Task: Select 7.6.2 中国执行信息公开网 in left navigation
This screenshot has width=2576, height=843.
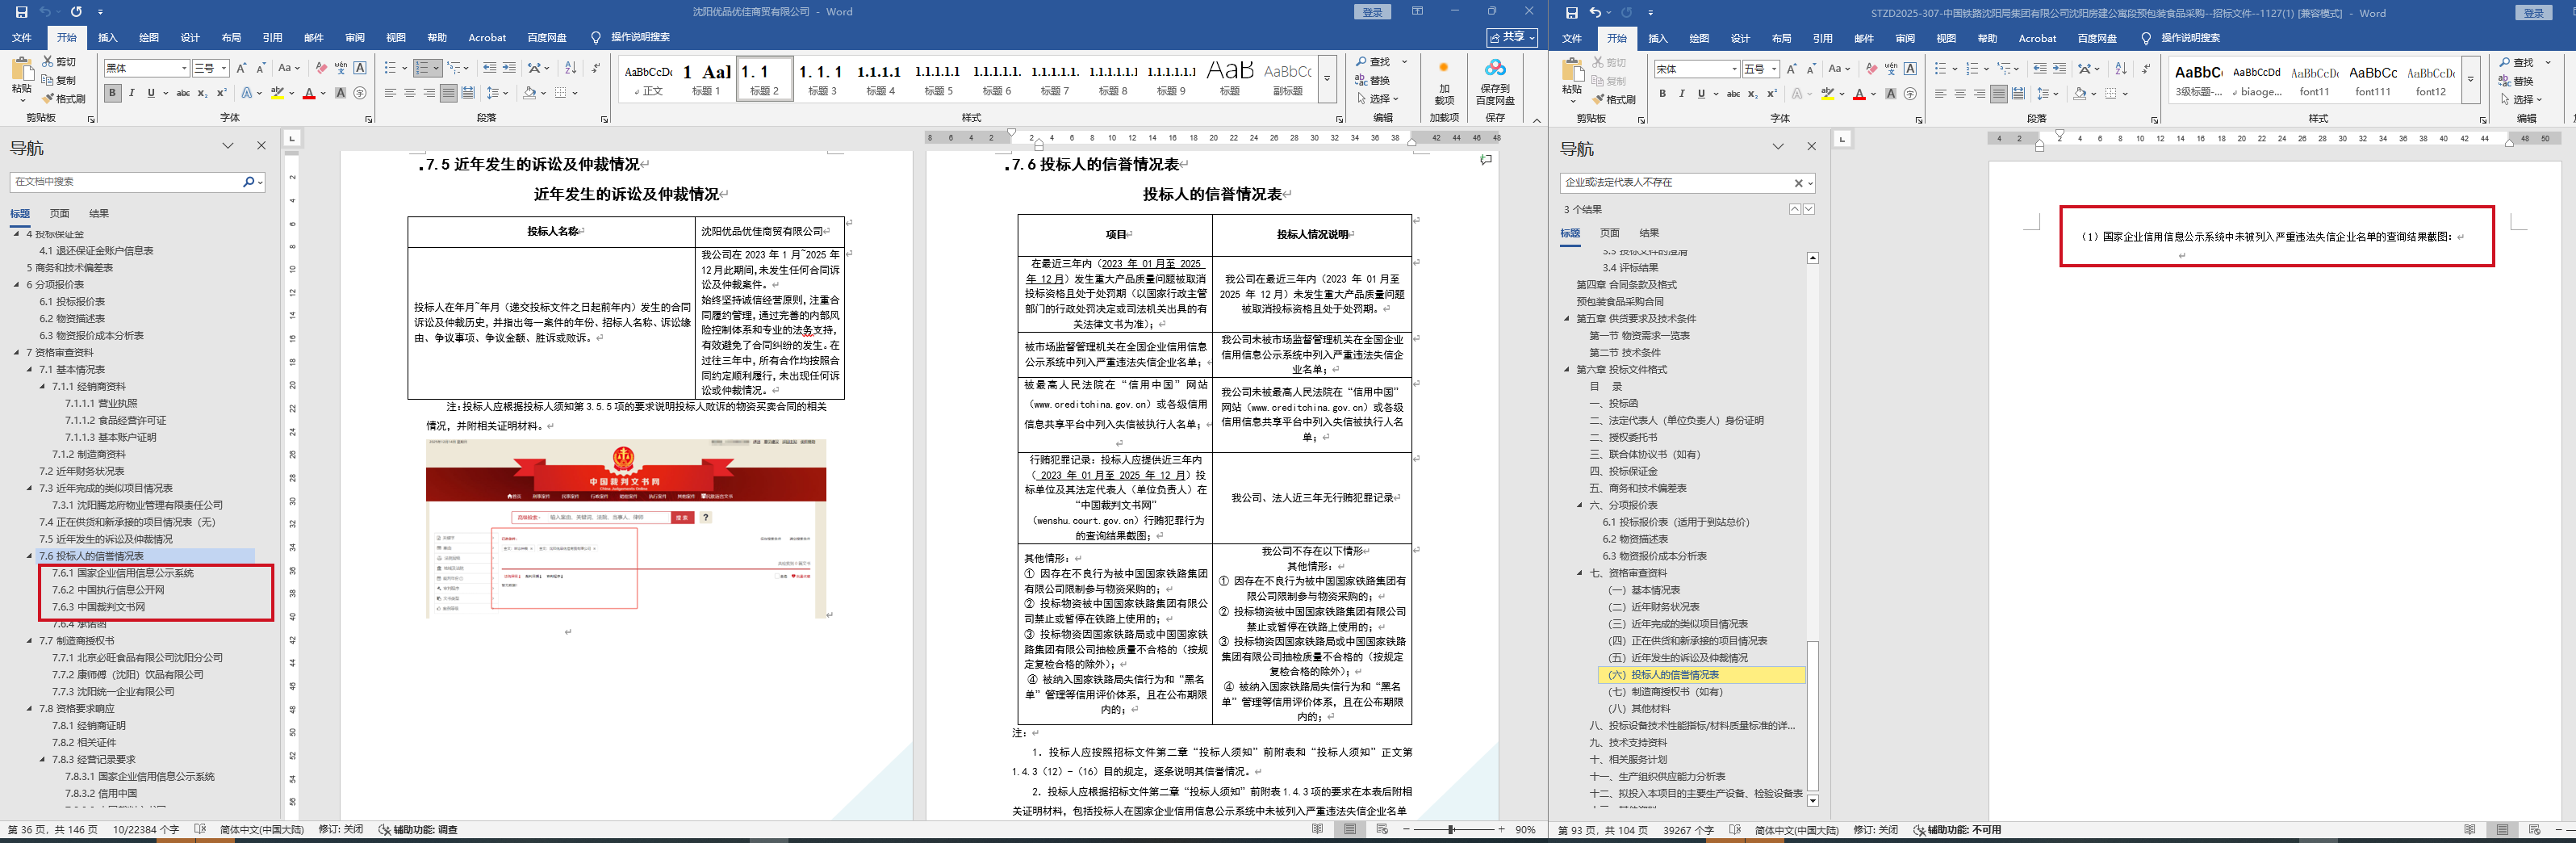Action: pyautogui.click(x=108, y=590)
